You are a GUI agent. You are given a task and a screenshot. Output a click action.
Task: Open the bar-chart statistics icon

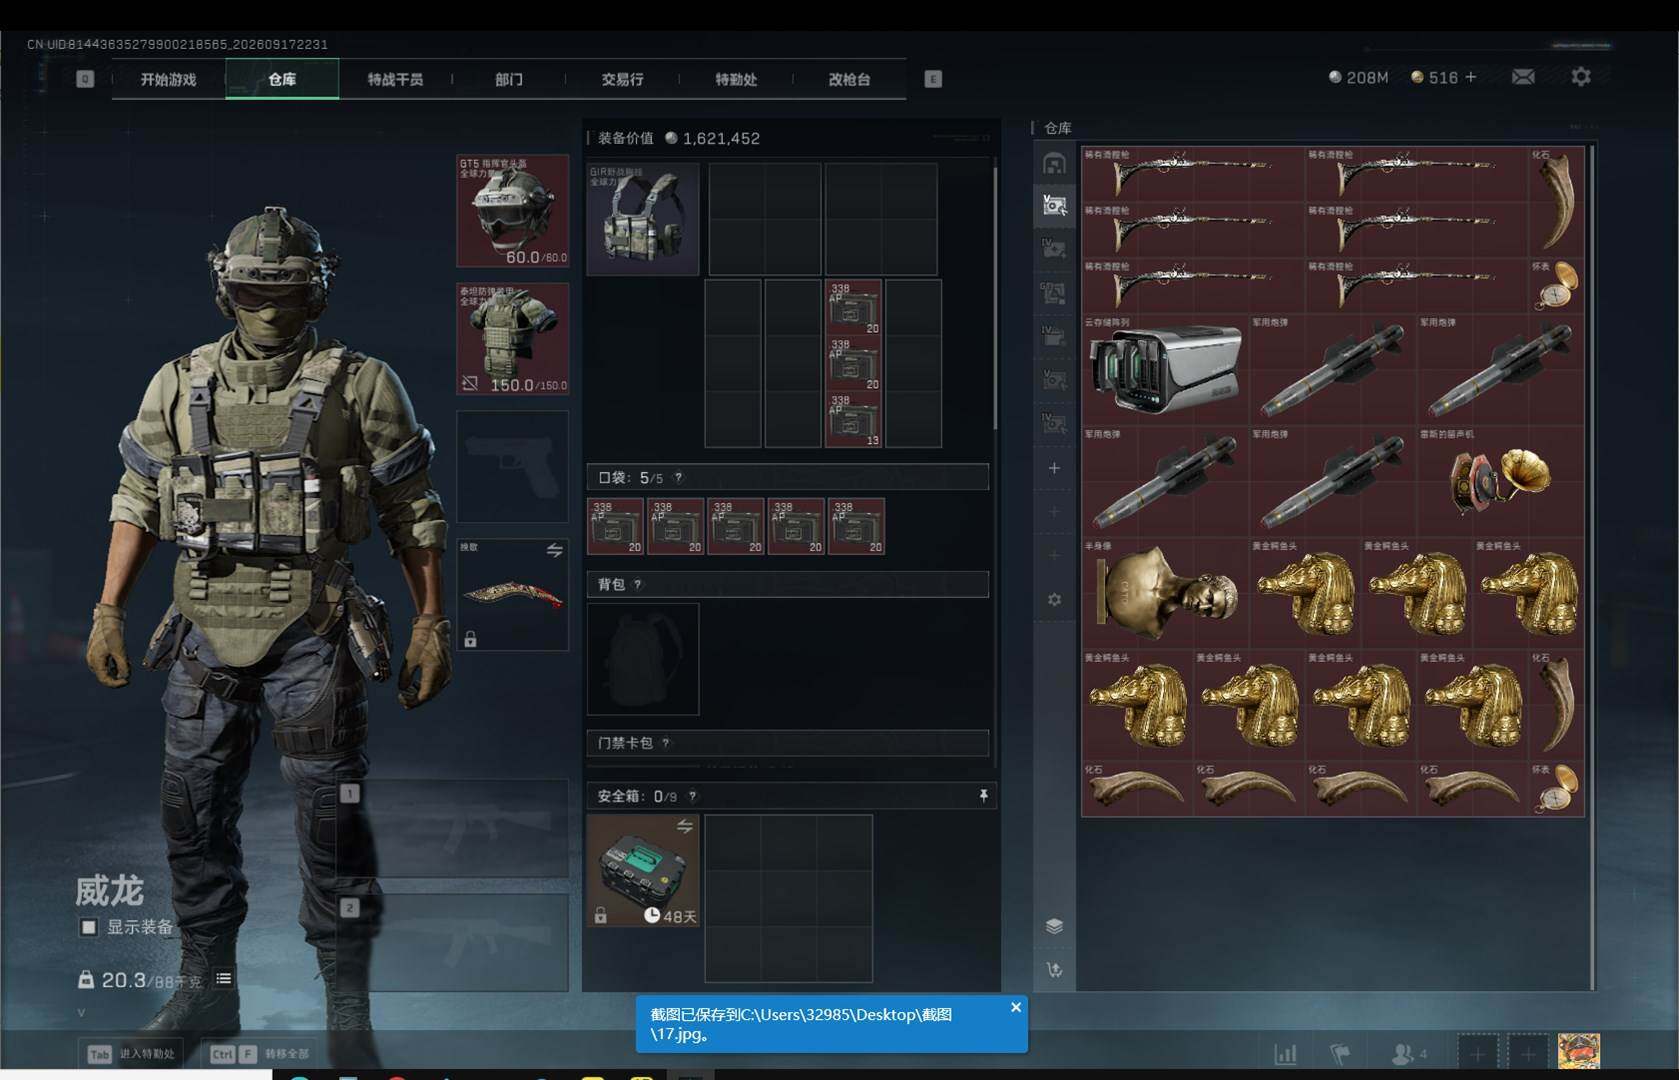[1285, 1053]
